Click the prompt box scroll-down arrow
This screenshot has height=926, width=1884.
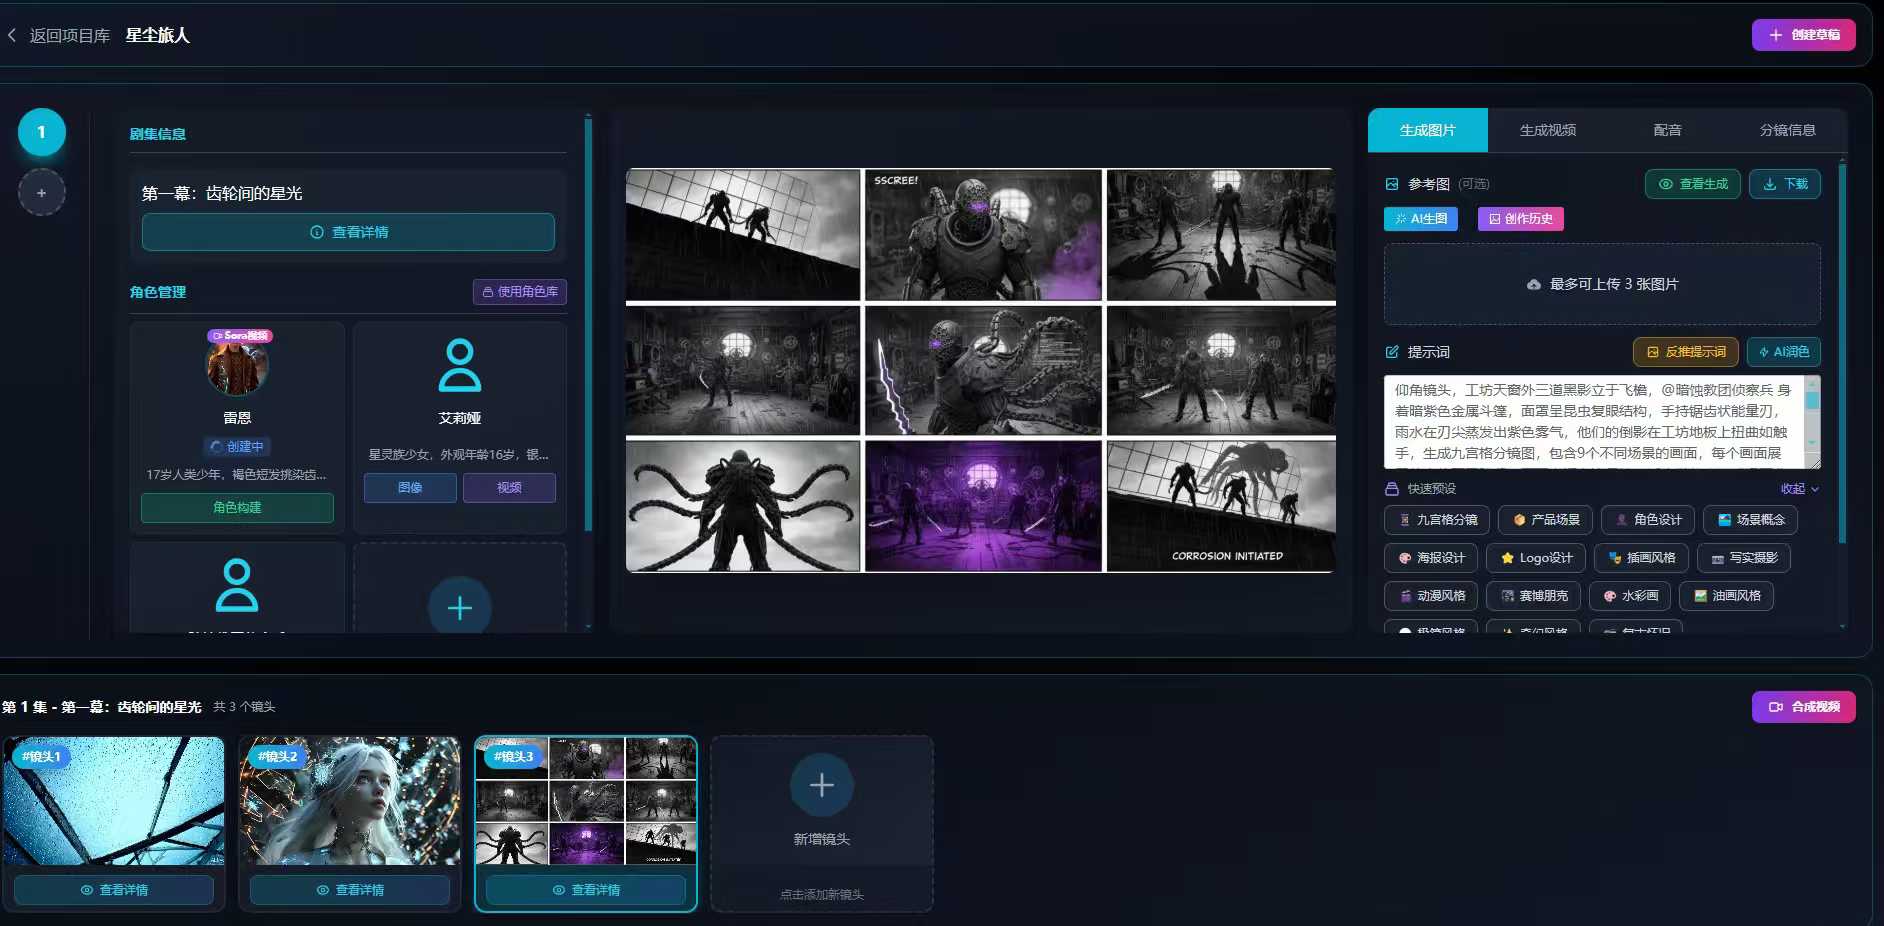pyautogui.click(x=1812, y=442)
